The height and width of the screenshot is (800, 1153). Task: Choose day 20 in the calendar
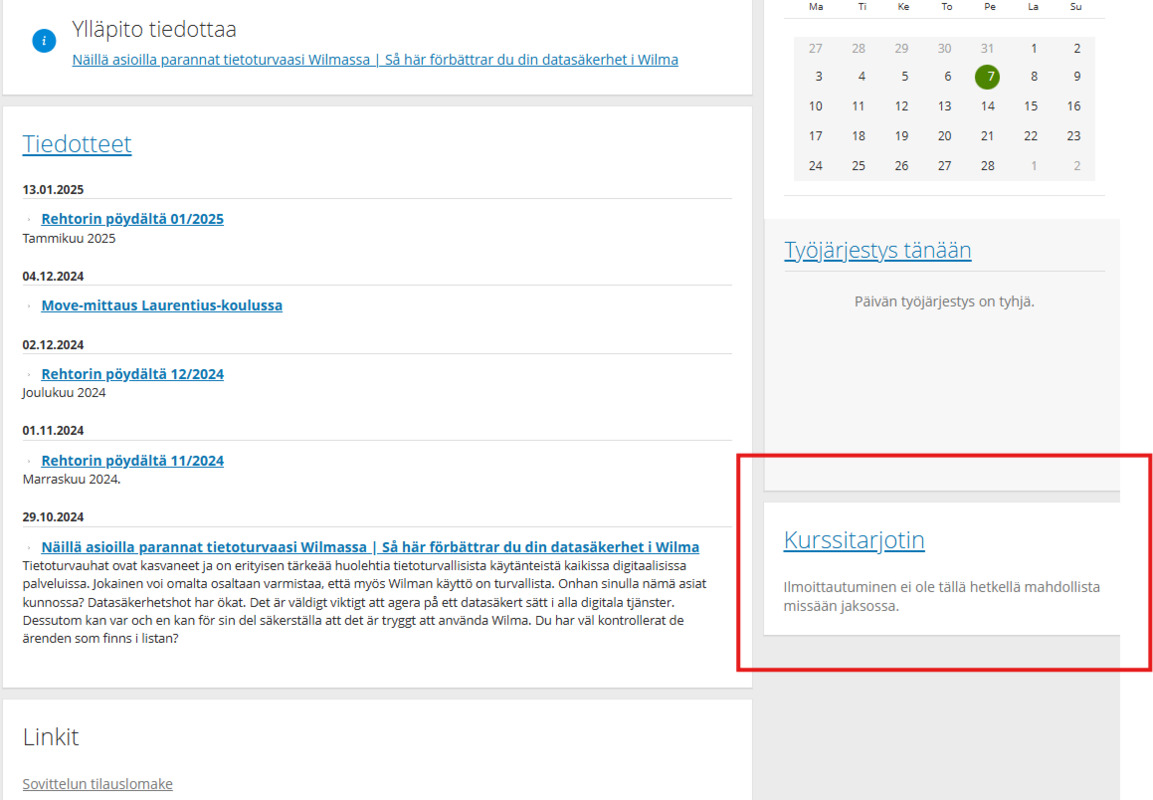pos(945,136)
